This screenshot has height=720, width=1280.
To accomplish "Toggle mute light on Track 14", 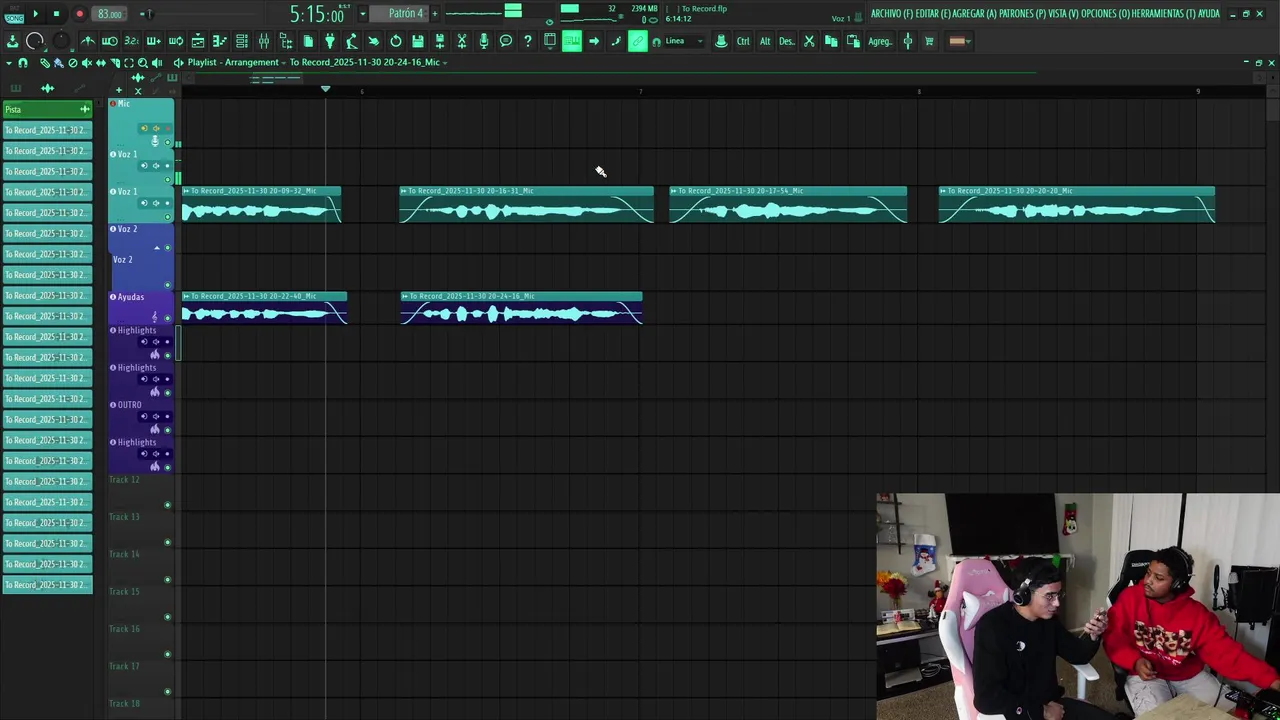I will pos(167,580).
